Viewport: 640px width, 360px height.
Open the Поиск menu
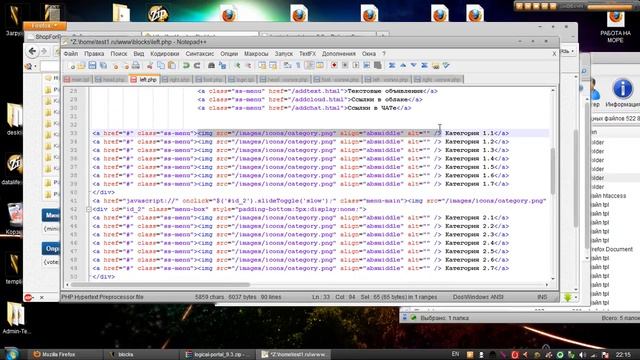point(119,54)
